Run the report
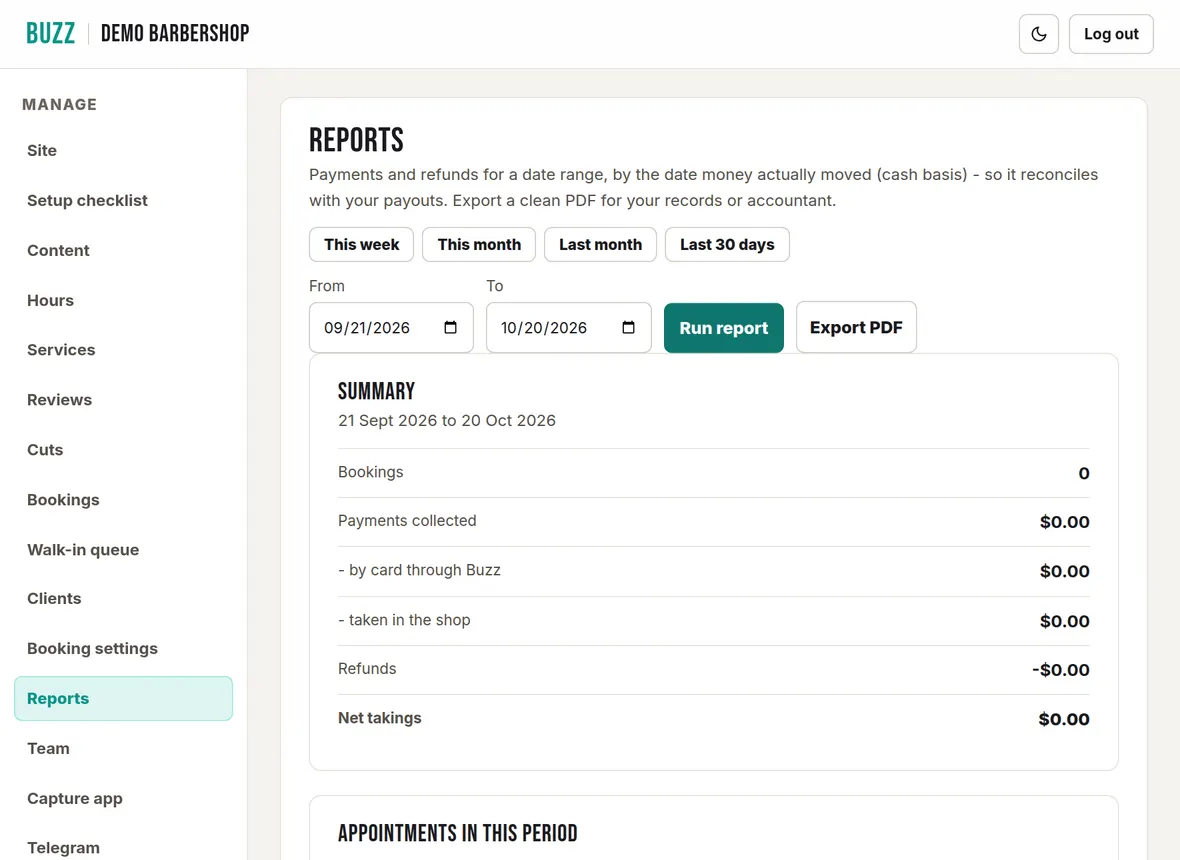This screenshot has width=1180, height=860. 723,328
